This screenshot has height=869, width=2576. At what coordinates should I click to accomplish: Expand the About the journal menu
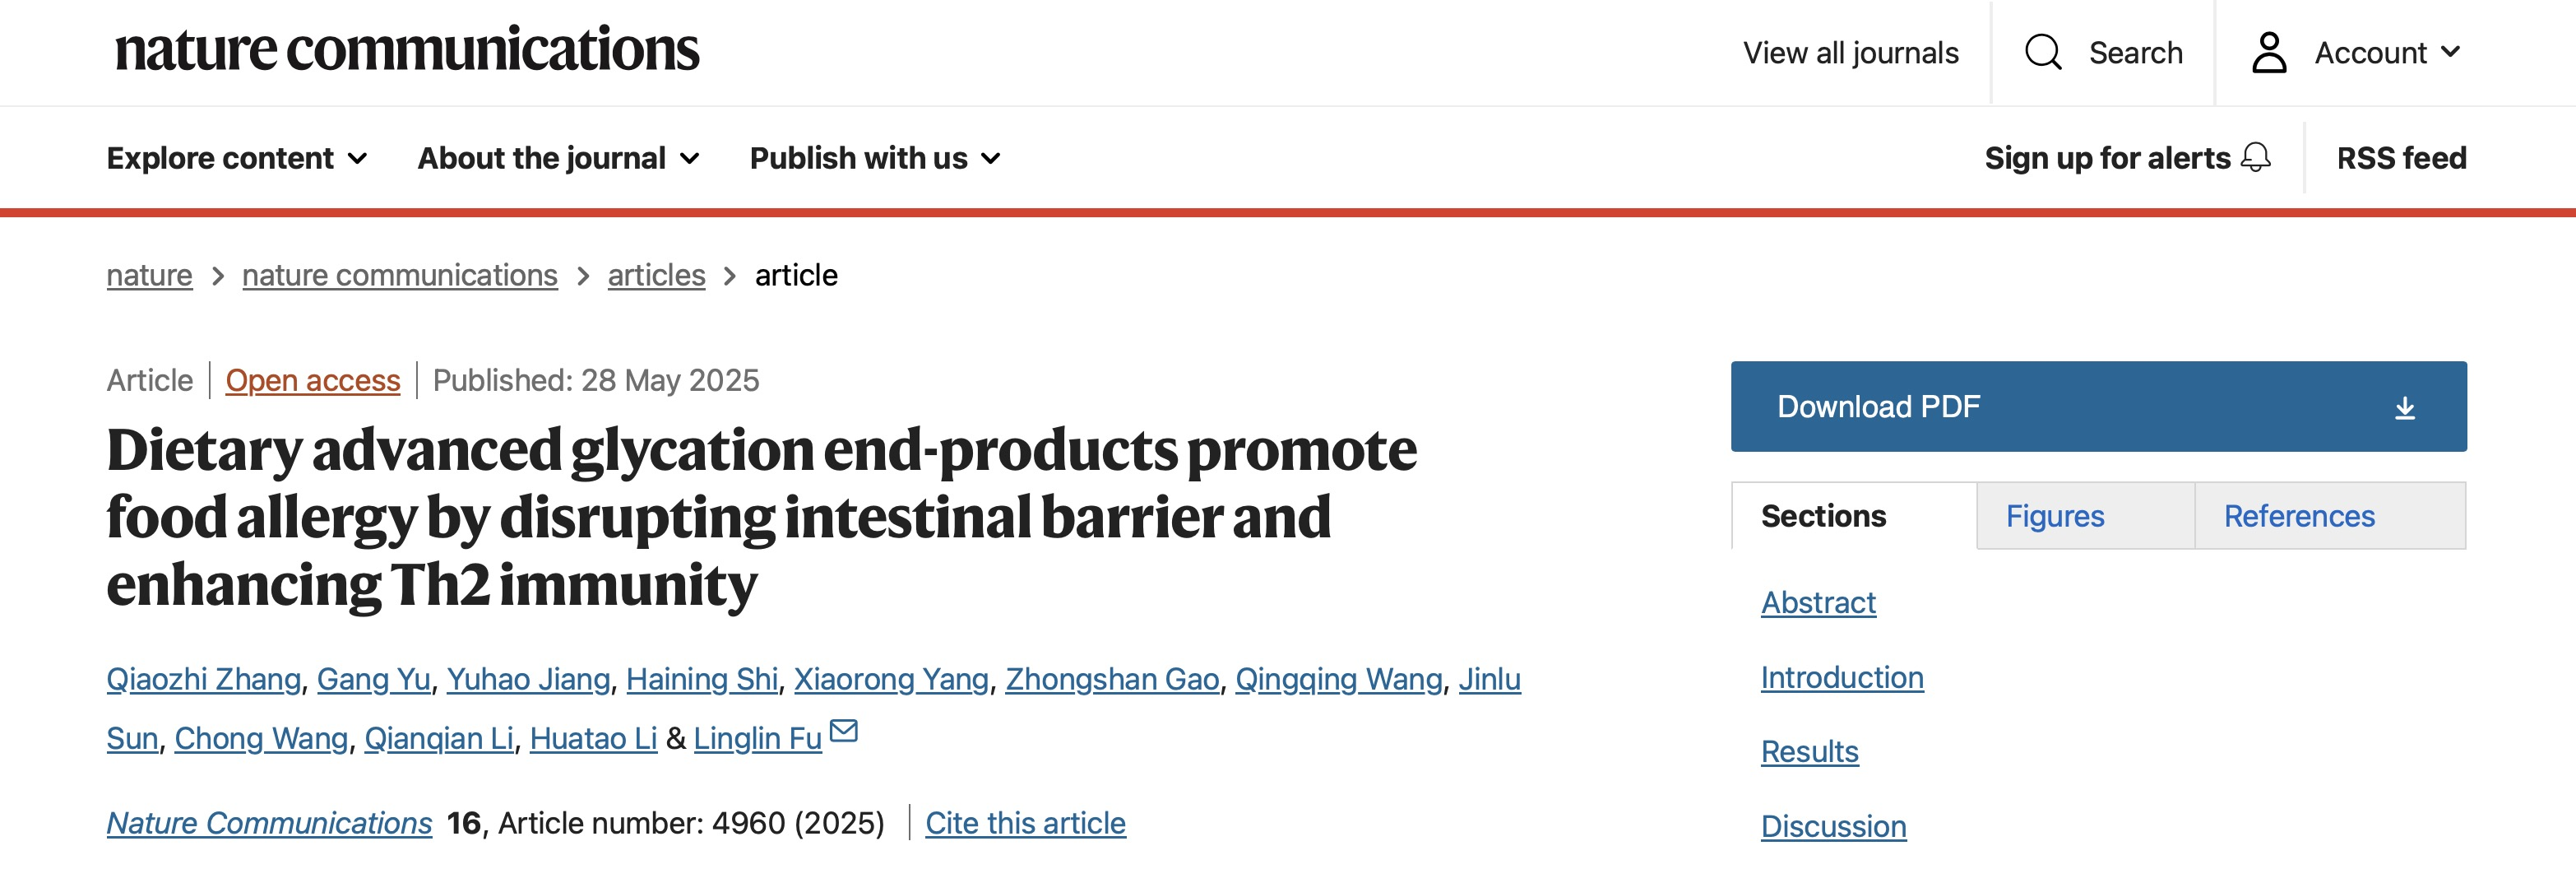tap(559, 158)
